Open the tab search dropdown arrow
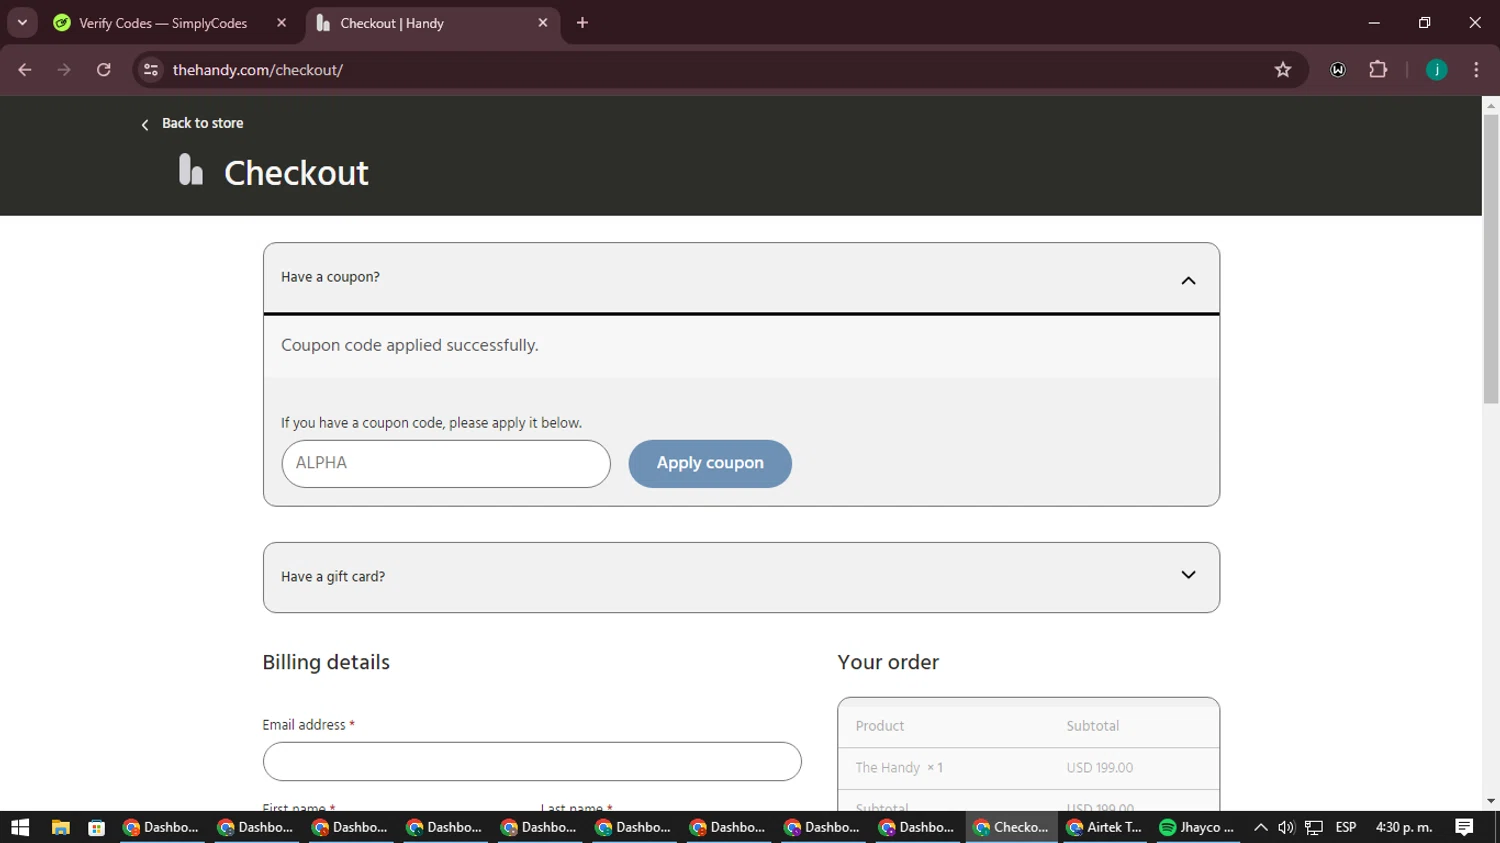 [22, 22]
